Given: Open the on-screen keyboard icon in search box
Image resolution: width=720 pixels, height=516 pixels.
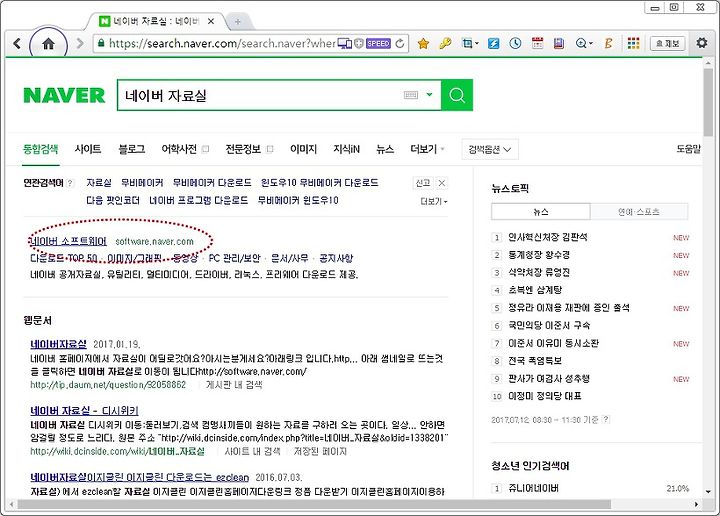Looking at the screenshot, I should coord(411,95).
